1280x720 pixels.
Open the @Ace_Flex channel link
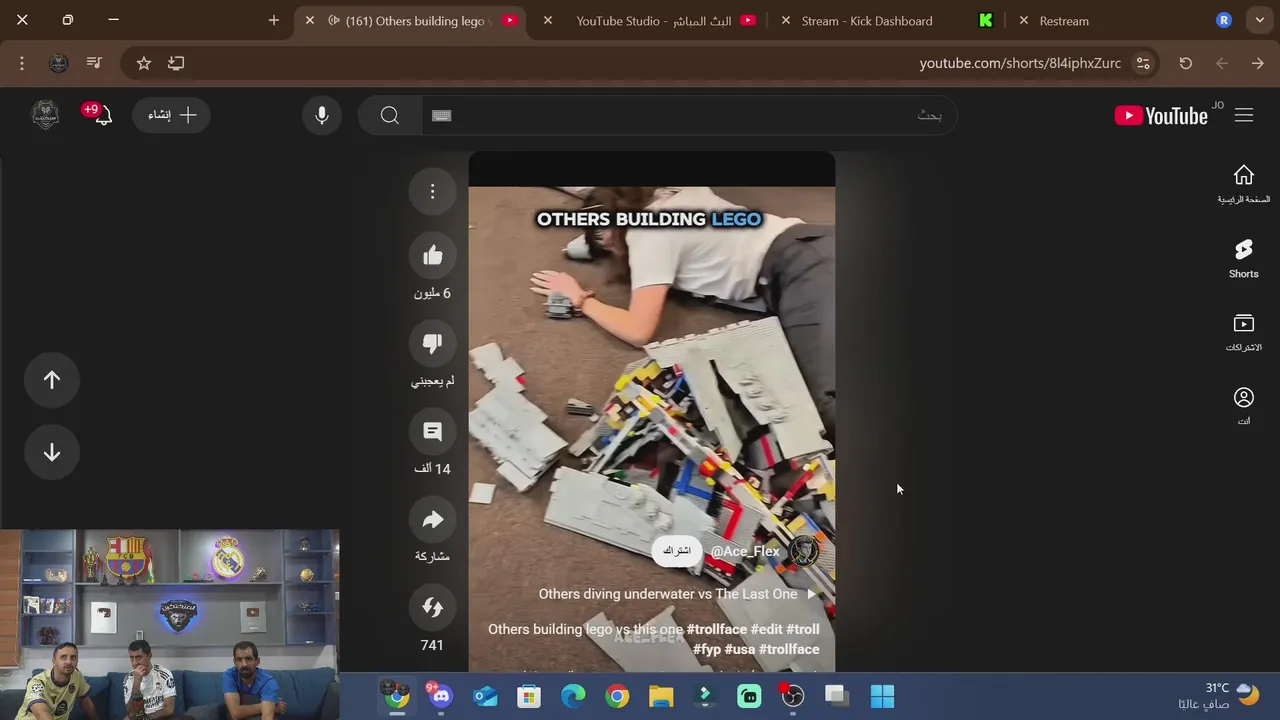coord(745,551)
